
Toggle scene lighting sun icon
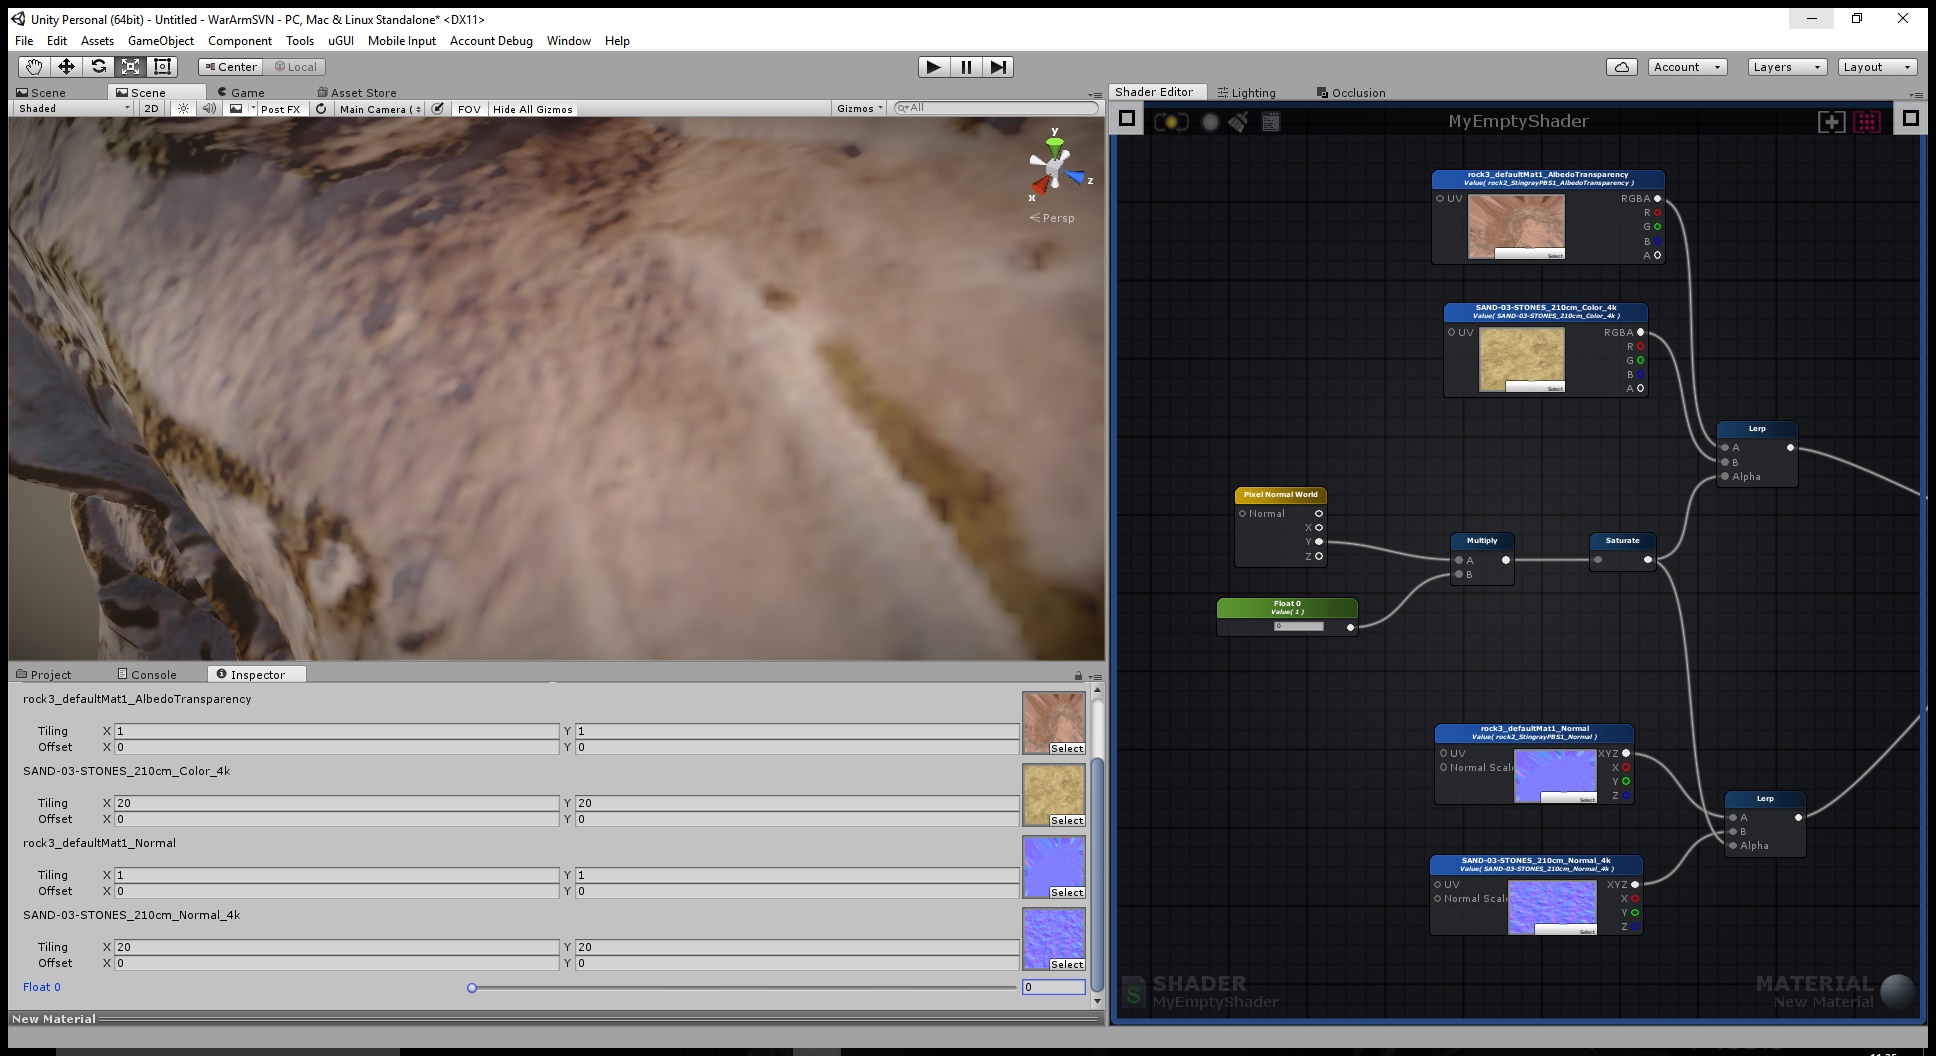click(183, 109)
